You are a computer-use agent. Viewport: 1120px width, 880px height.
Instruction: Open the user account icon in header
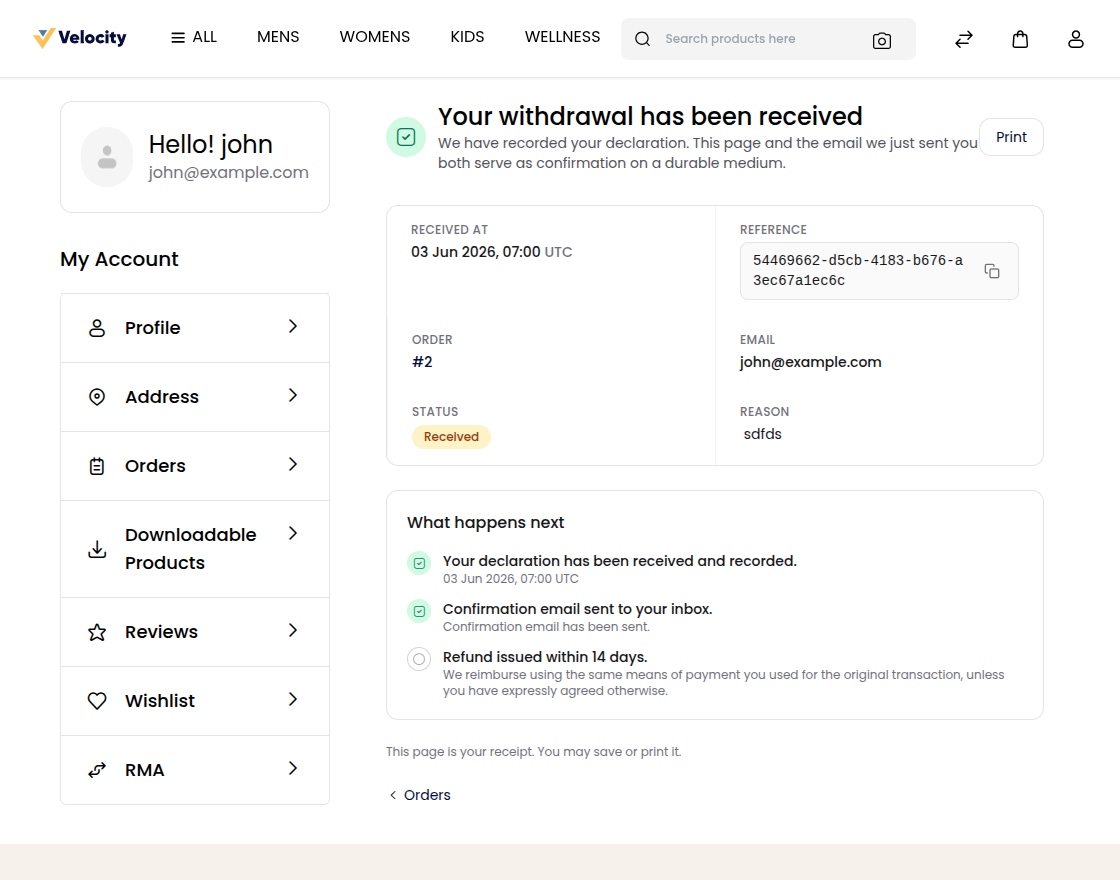(1076, 39)
